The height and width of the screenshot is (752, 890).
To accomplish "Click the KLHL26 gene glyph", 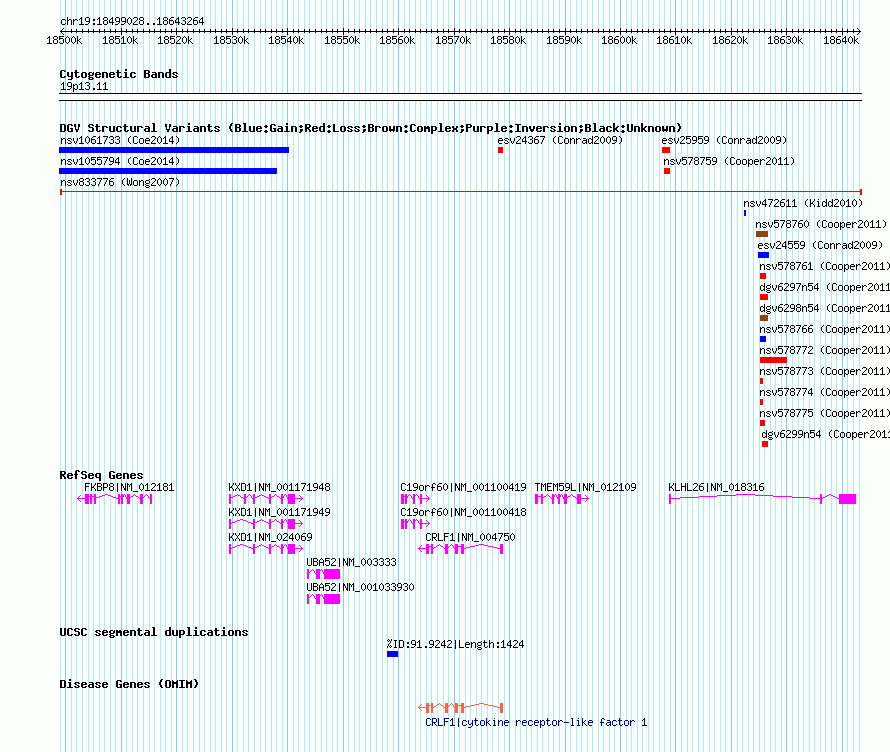I will pos(762,499).
